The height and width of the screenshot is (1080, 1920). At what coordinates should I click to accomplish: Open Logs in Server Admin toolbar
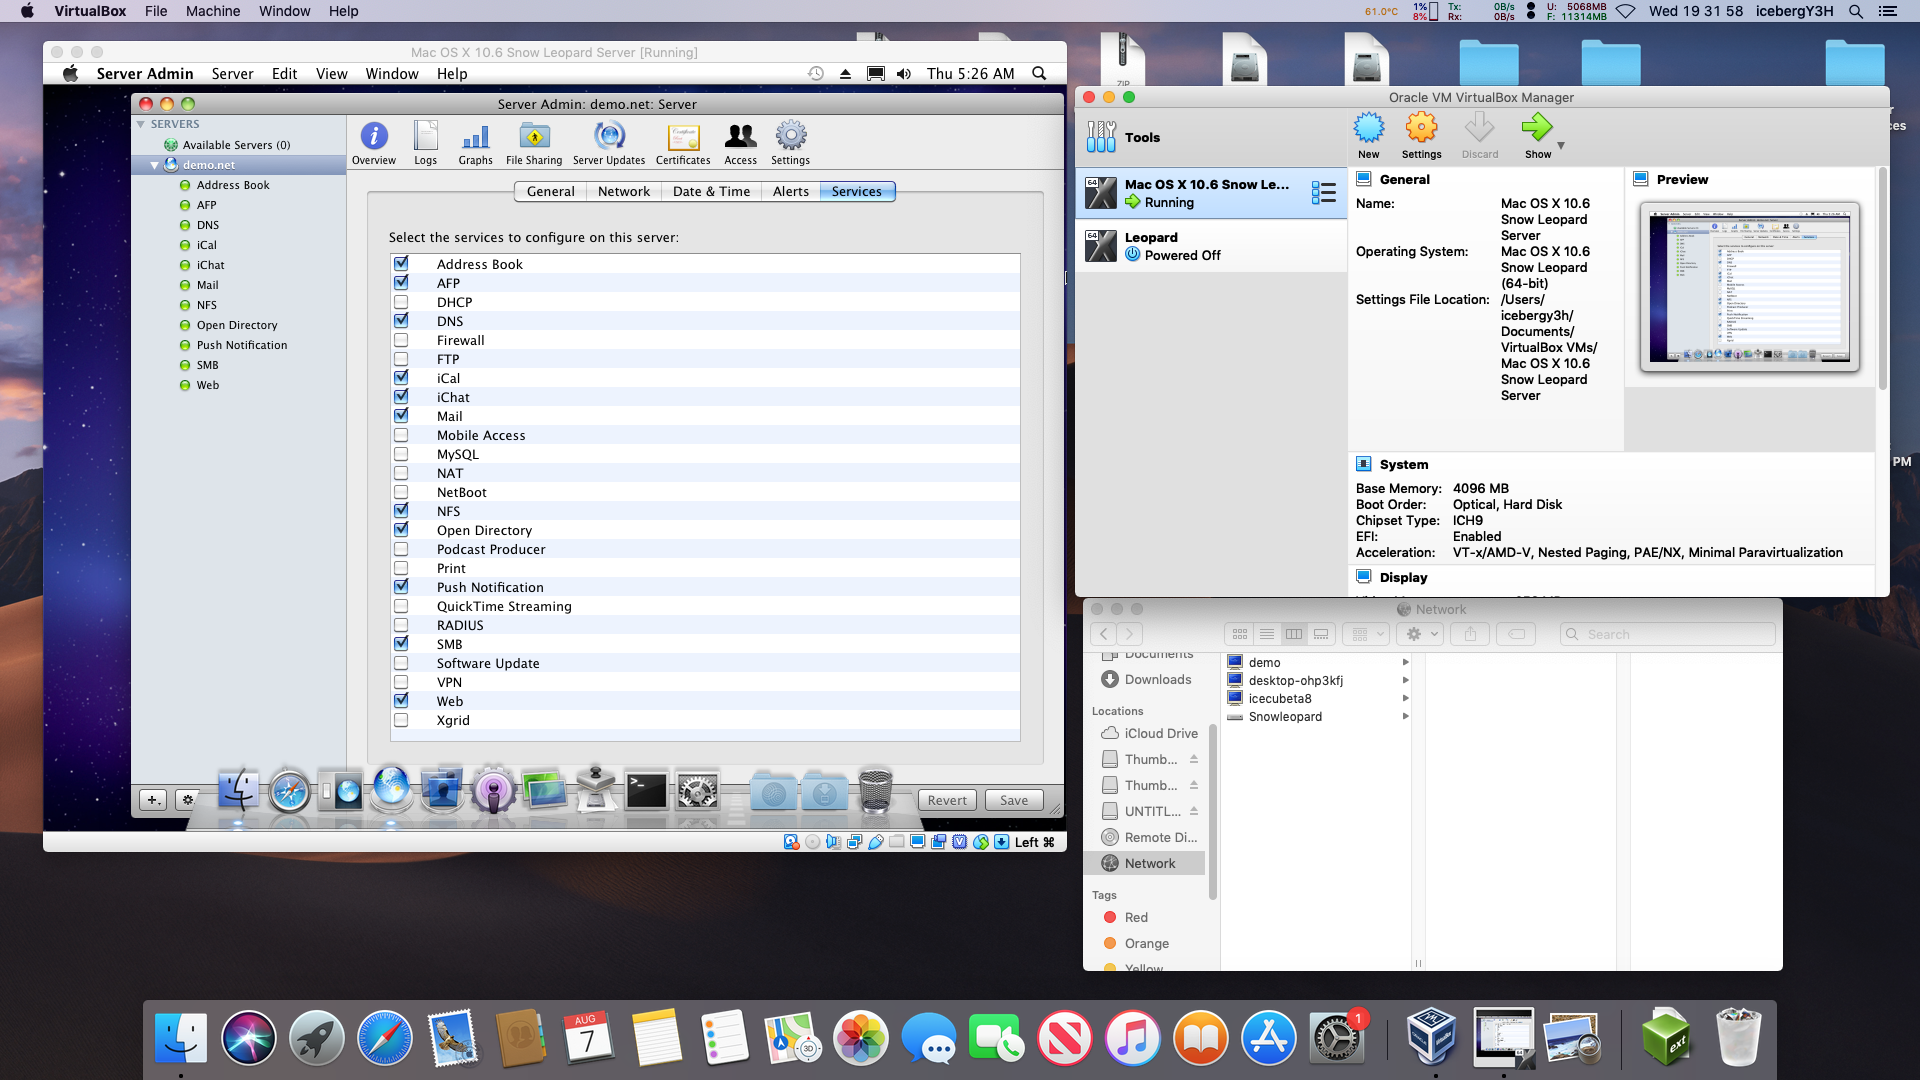[426, 143]
